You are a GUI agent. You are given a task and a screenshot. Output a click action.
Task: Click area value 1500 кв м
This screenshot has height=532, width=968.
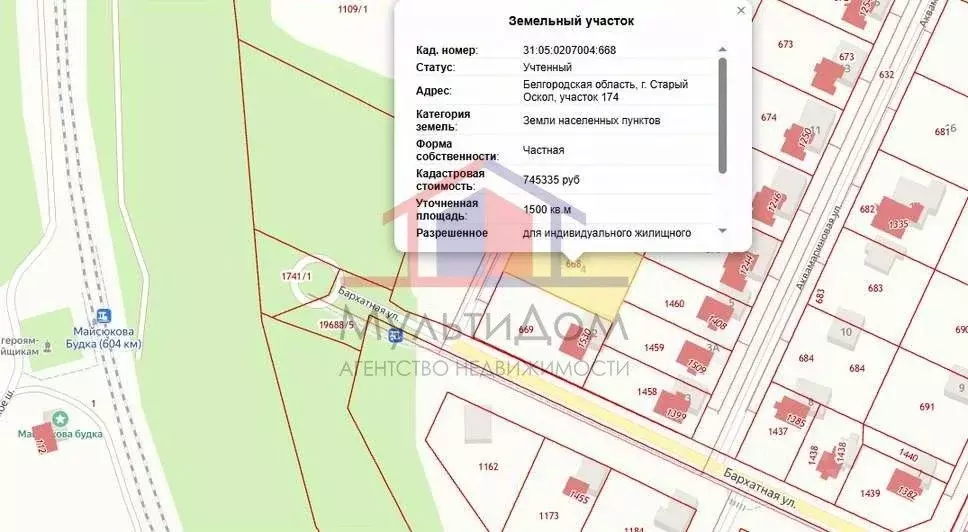(x=547, y=209)
